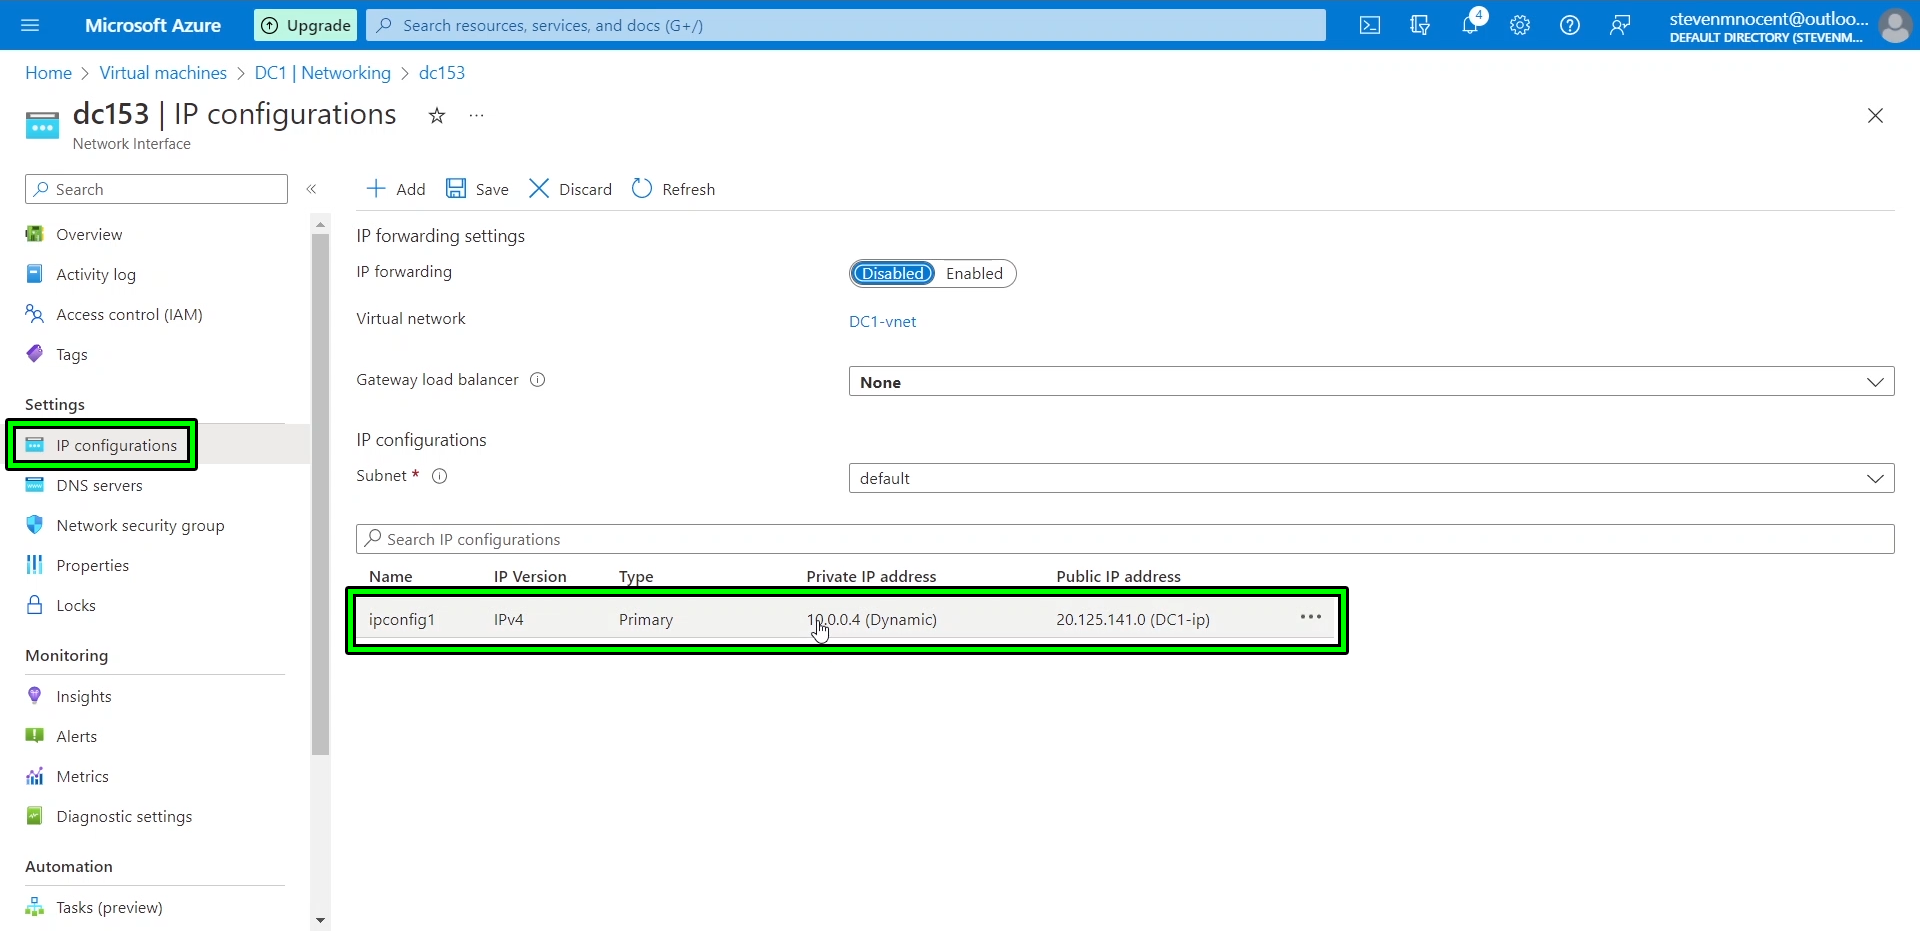
Task: Add a new IP configuration
Action: click(394, 189)
